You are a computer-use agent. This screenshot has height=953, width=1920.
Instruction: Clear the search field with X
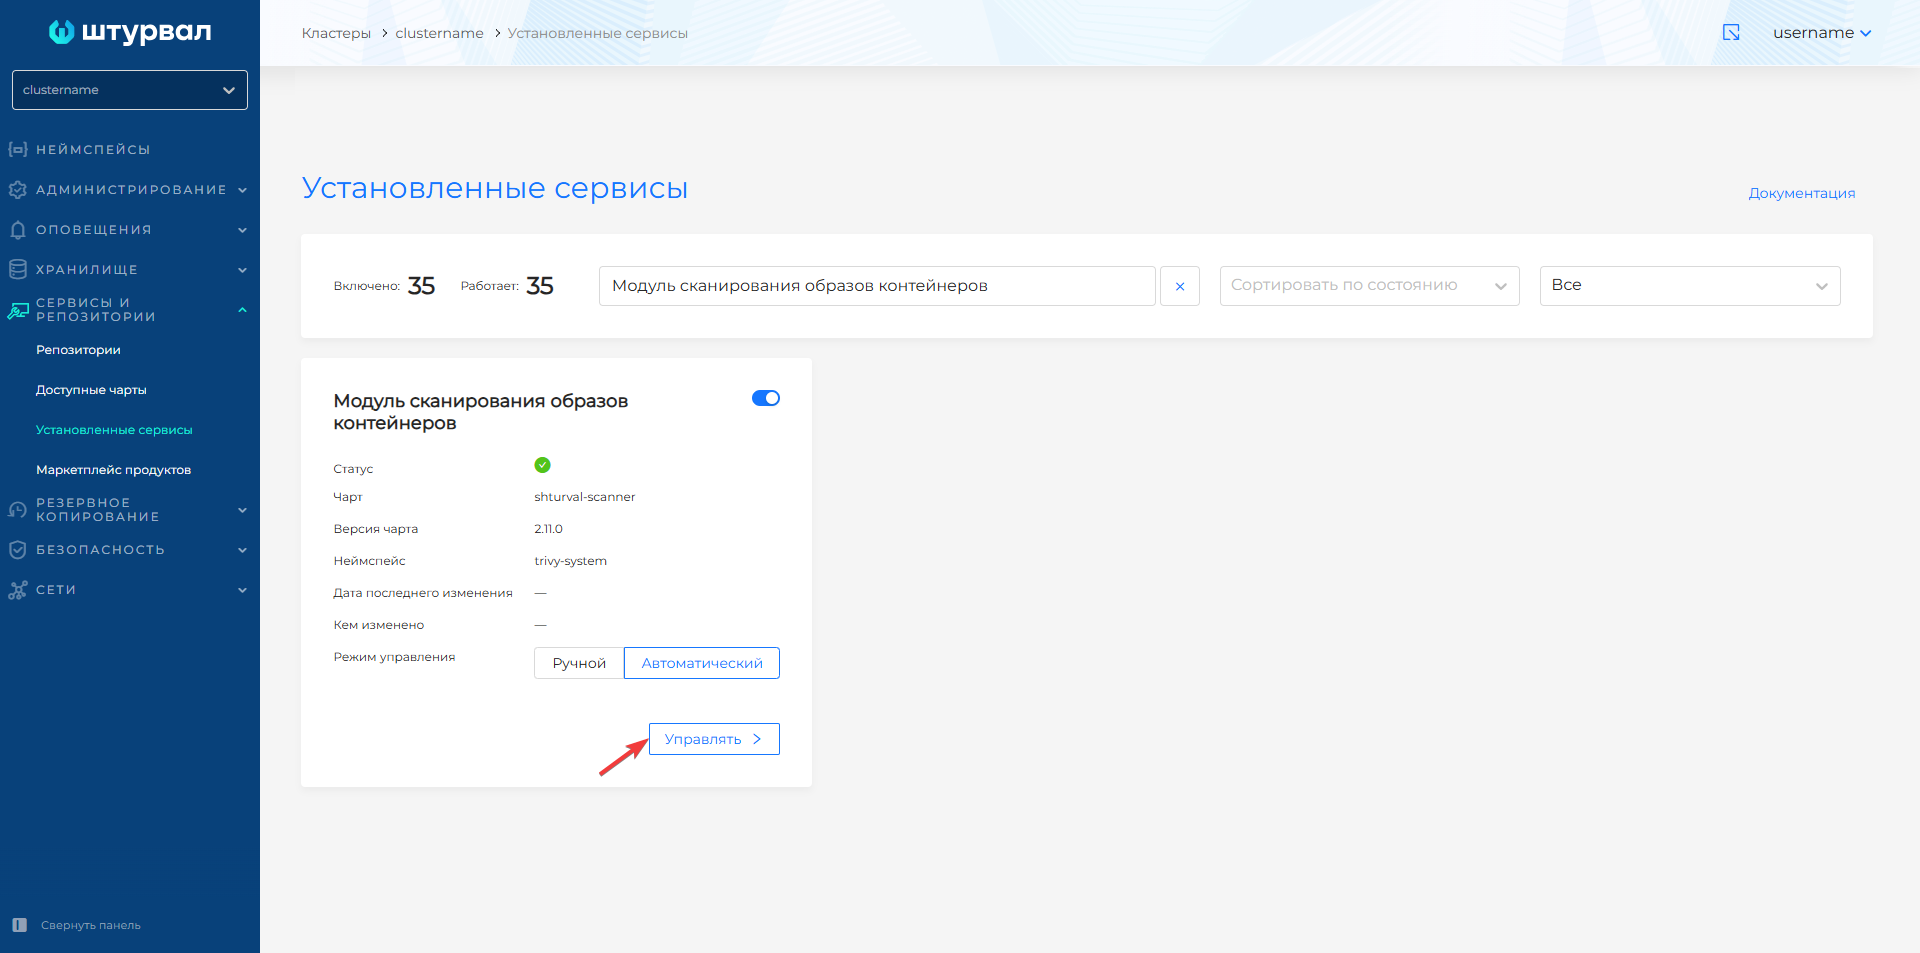pyautogui.click(x=1180, y=286)
